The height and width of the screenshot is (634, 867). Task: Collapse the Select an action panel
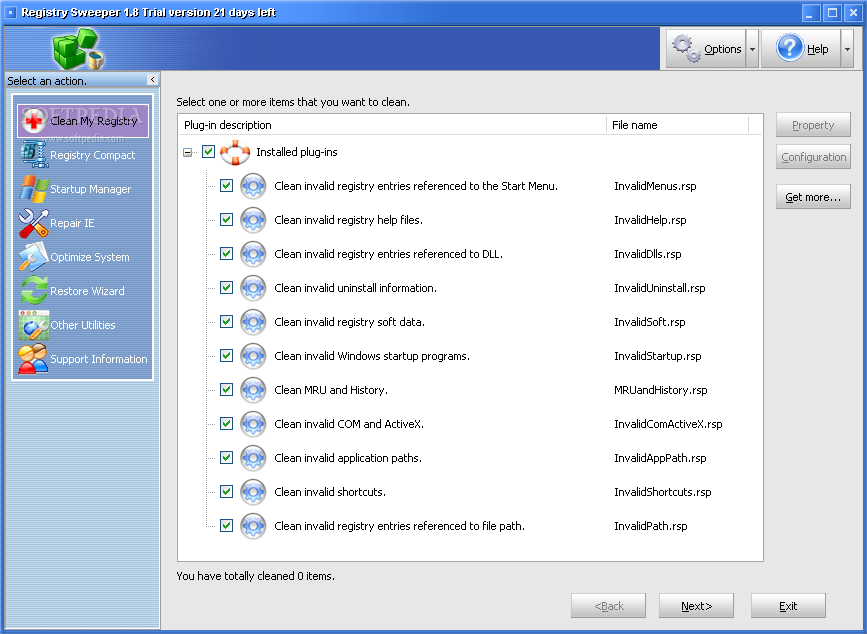(153, 80)
